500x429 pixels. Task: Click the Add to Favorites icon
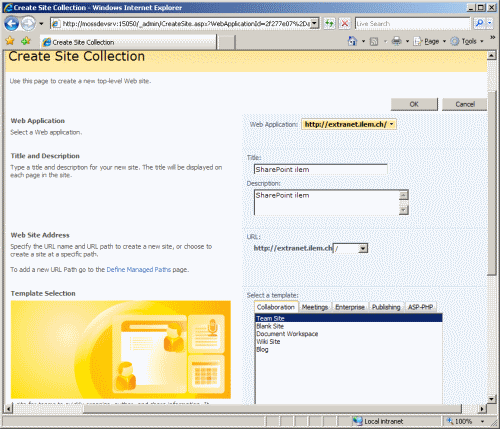pos(26,41)
